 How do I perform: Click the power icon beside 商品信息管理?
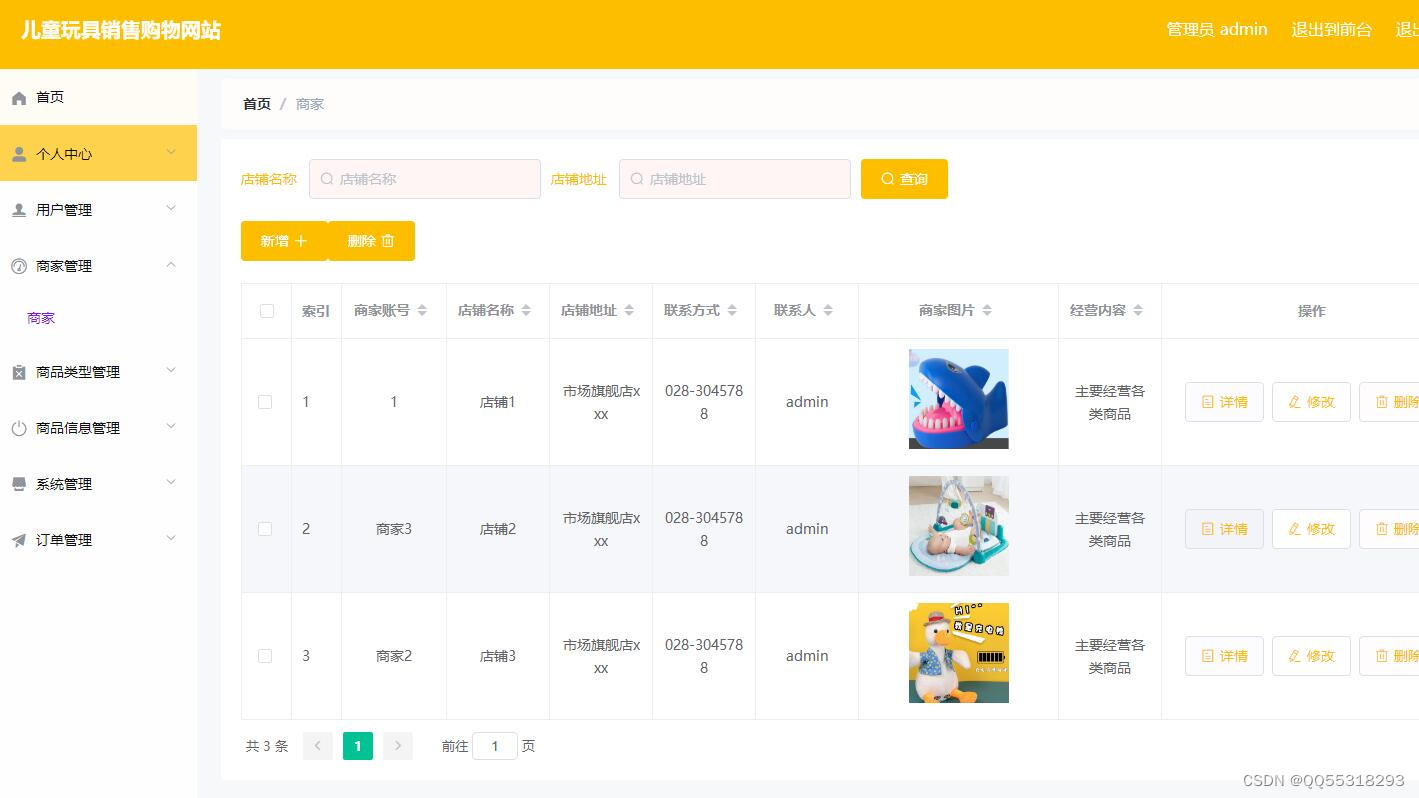click(x=19, y=428)
